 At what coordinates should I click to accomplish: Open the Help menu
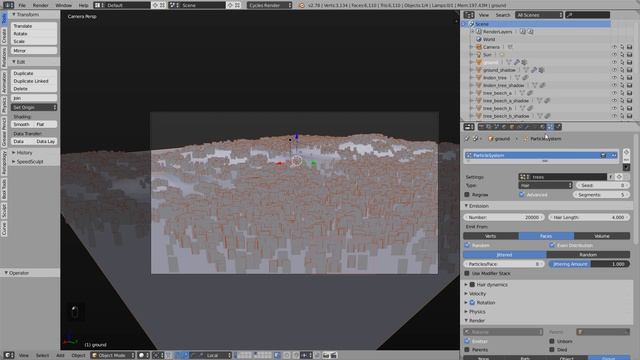tap(83, 5)
